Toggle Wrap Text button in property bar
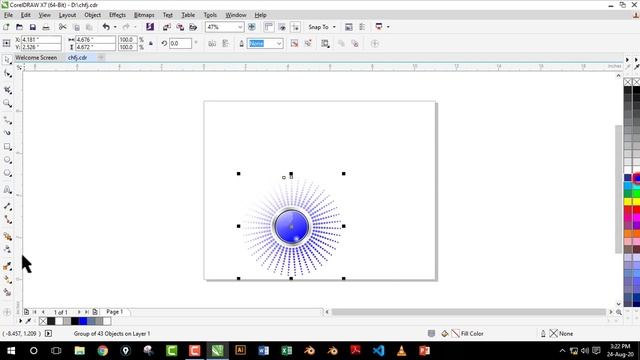 pyautogui.click(x=325, y=43)
